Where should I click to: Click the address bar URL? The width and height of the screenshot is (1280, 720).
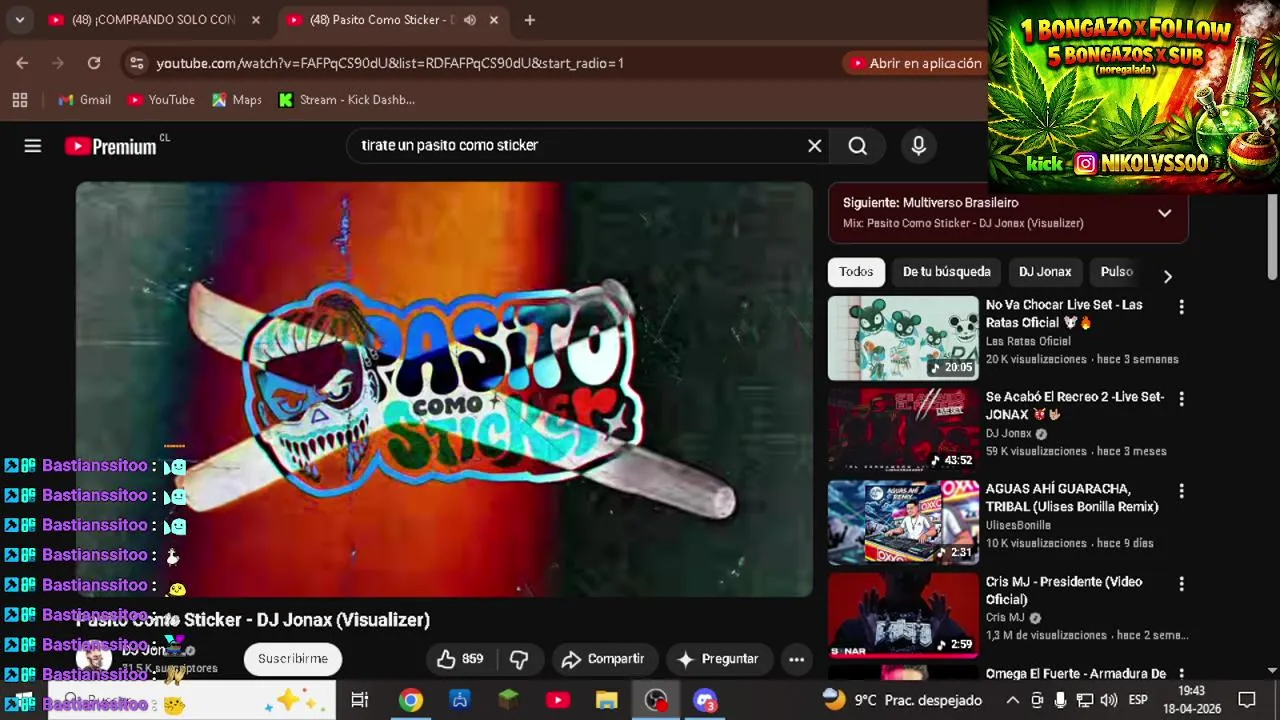click(390, 63)
